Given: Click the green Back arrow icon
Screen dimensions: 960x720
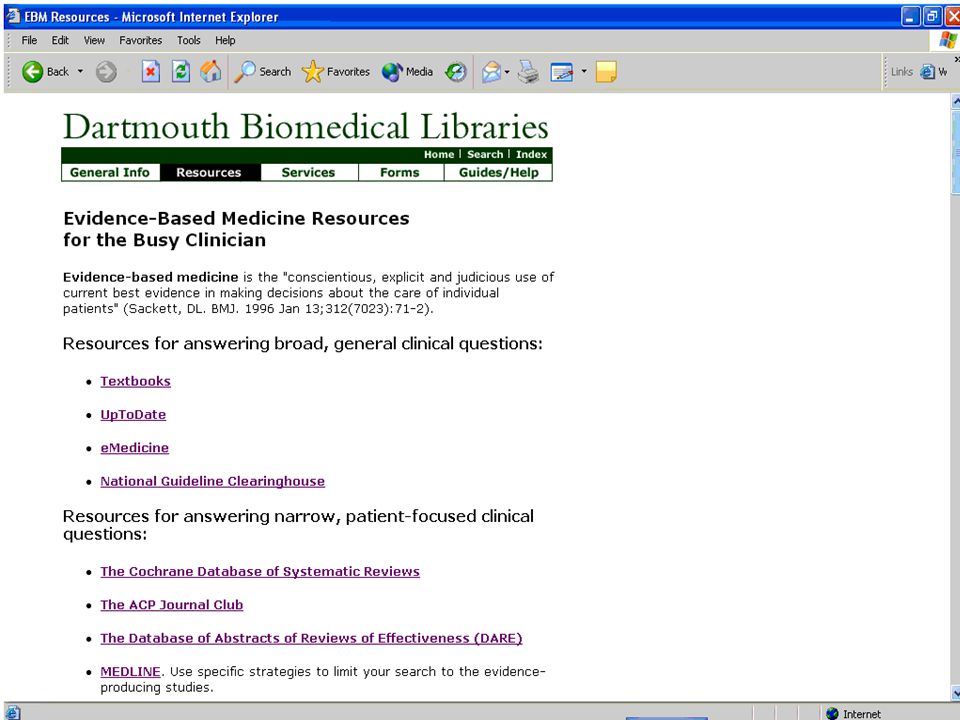Looking at the screenshot, I should click(x=32, y=72).
